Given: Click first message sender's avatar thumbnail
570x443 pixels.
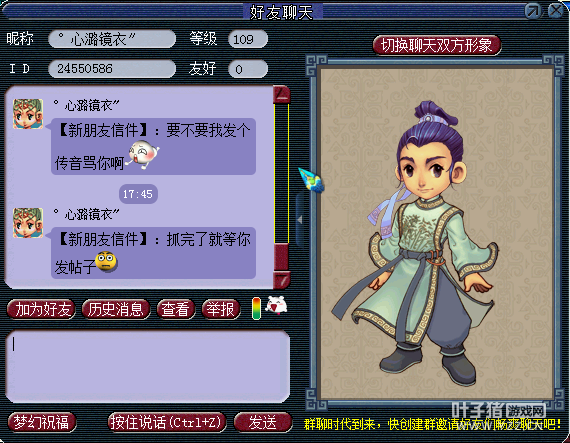Looking at the screenshot, I should click(28, 114).
